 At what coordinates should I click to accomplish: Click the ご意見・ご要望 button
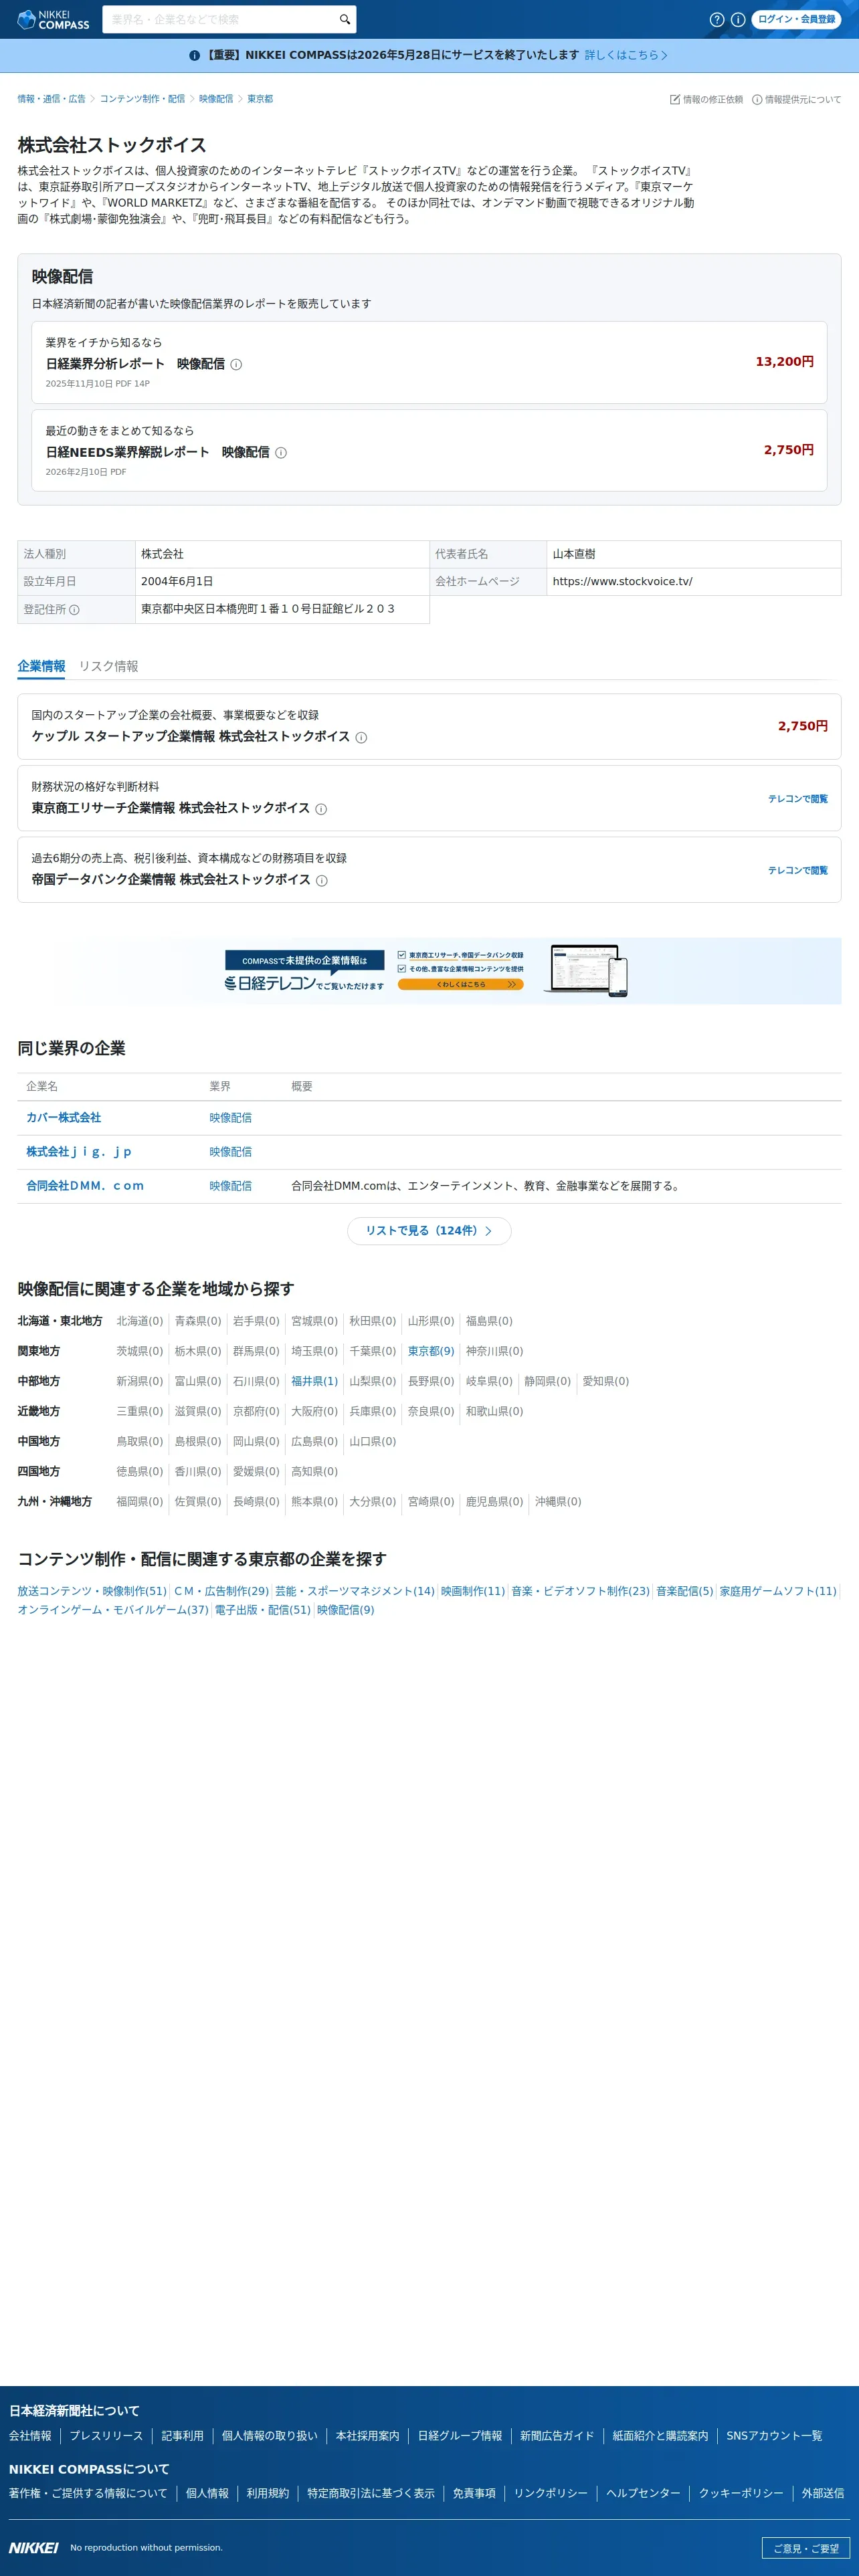(806, 2548)
